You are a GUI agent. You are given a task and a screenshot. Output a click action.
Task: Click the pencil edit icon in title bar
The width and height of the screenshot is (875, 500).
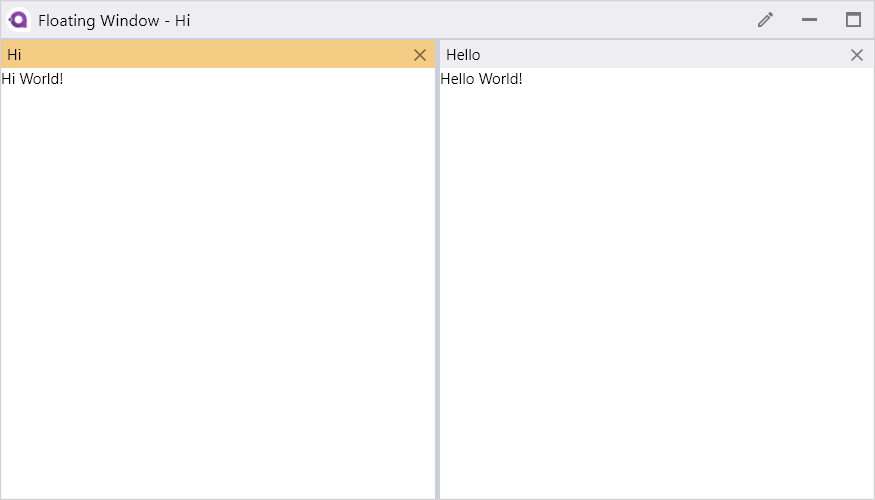(x=766, y=20)
